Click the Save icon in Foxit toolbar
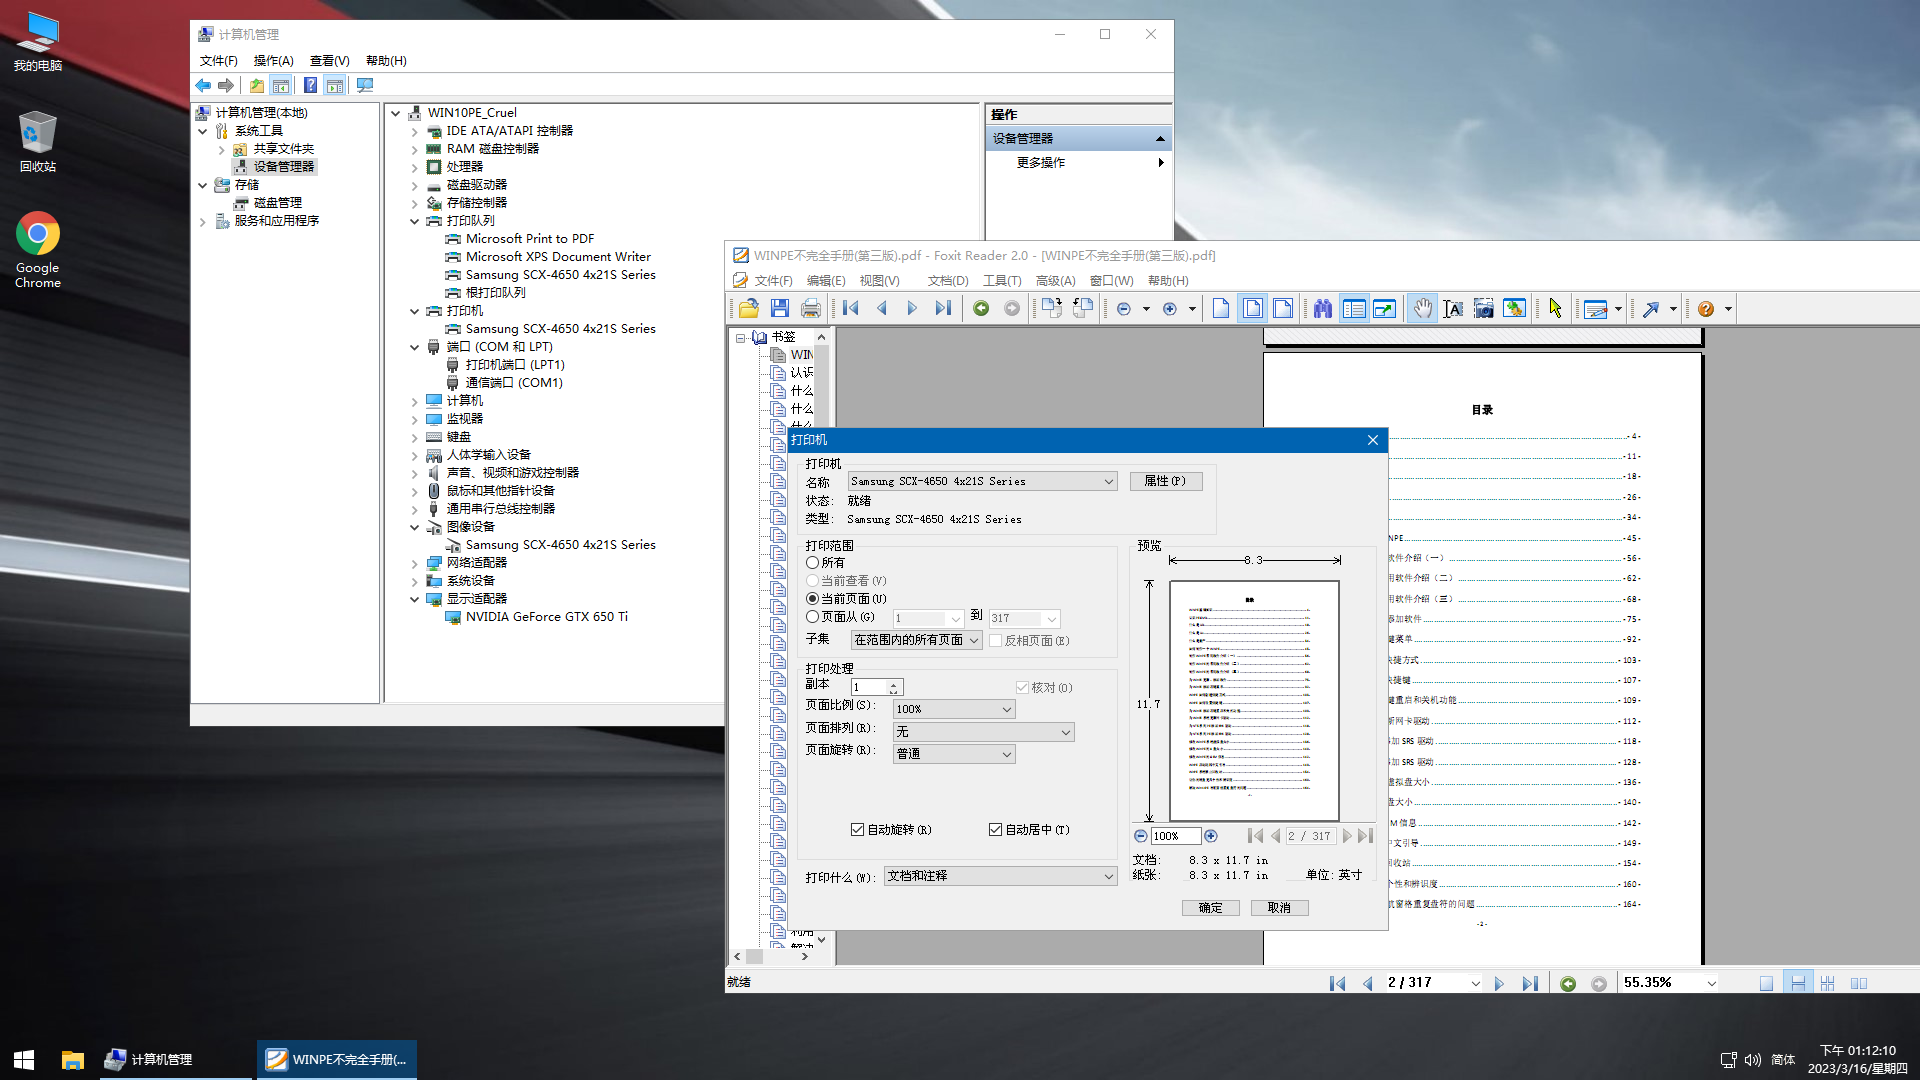Image resolution: width=1920 pixels, height=1080 pixels. tap(780, 309)
